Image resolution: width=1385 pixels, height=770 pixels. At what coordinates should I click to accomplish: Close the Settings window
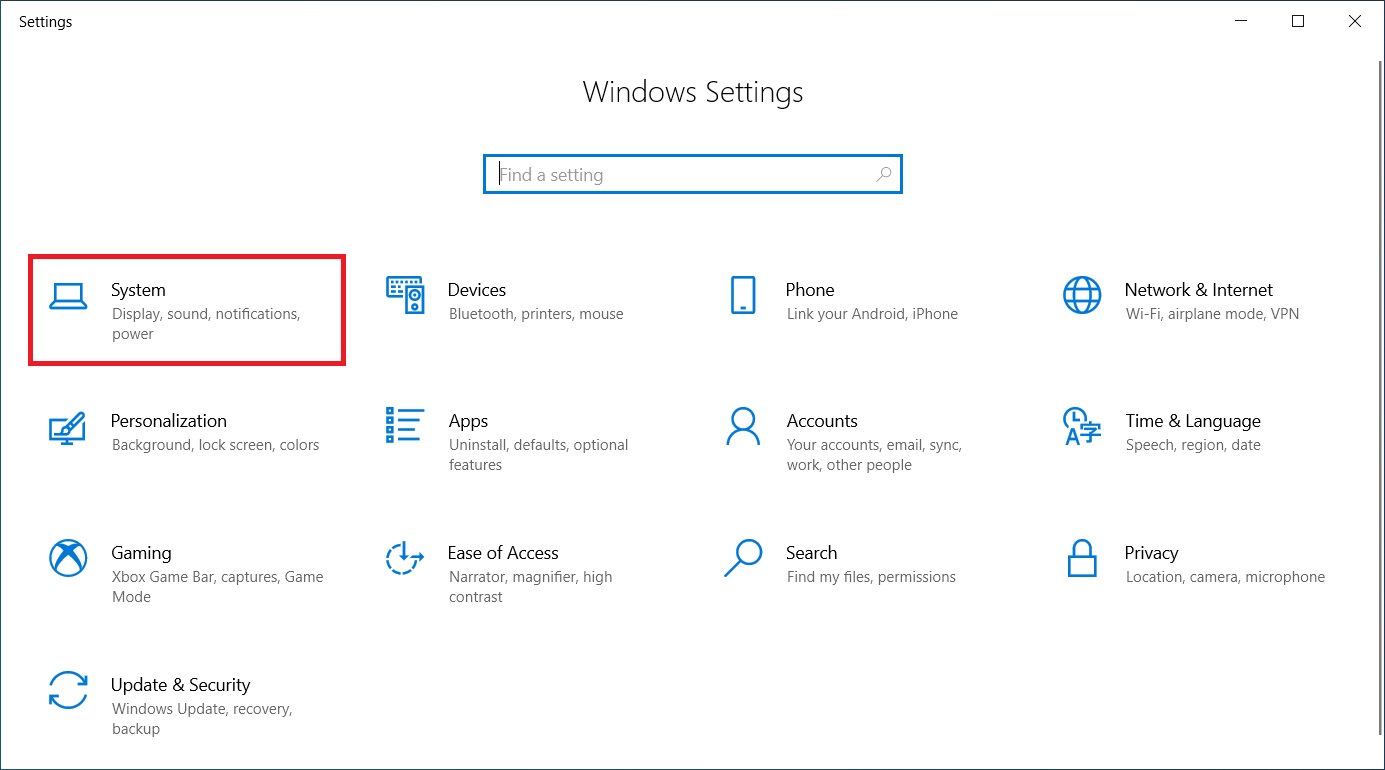pyautogui.click(x=1356, y=21)
